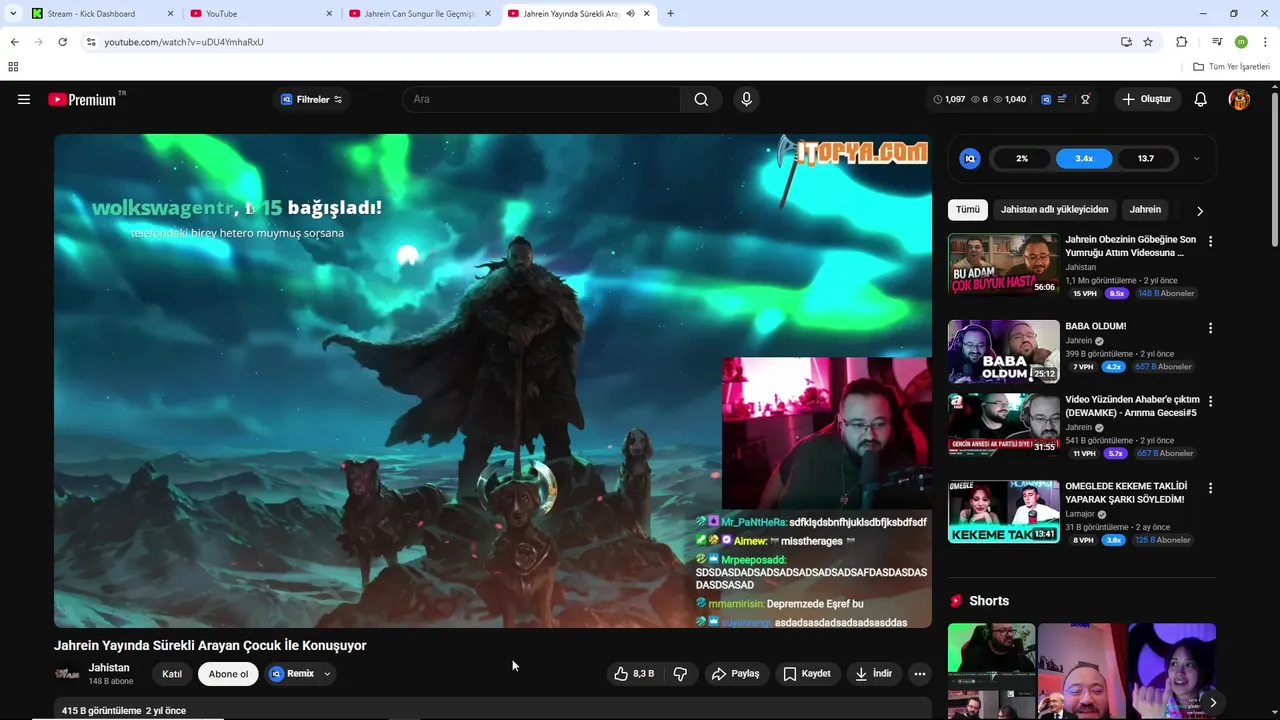Start voice search with microphone icon
The width and height of the screenshot is (1280, 720).
pyautogui.click(x=746, y=99)
